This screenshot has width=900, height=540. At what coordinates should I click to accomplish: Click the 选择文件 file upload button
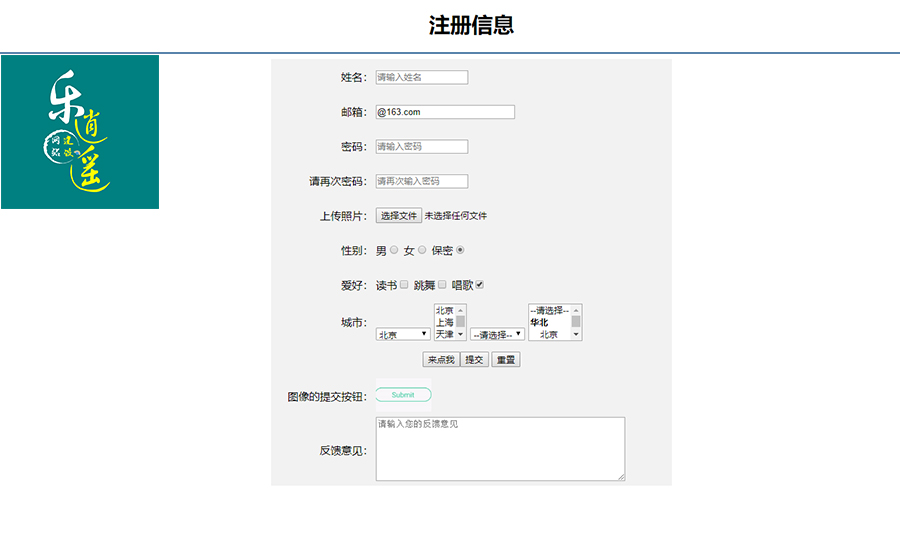tap(399, 216)
